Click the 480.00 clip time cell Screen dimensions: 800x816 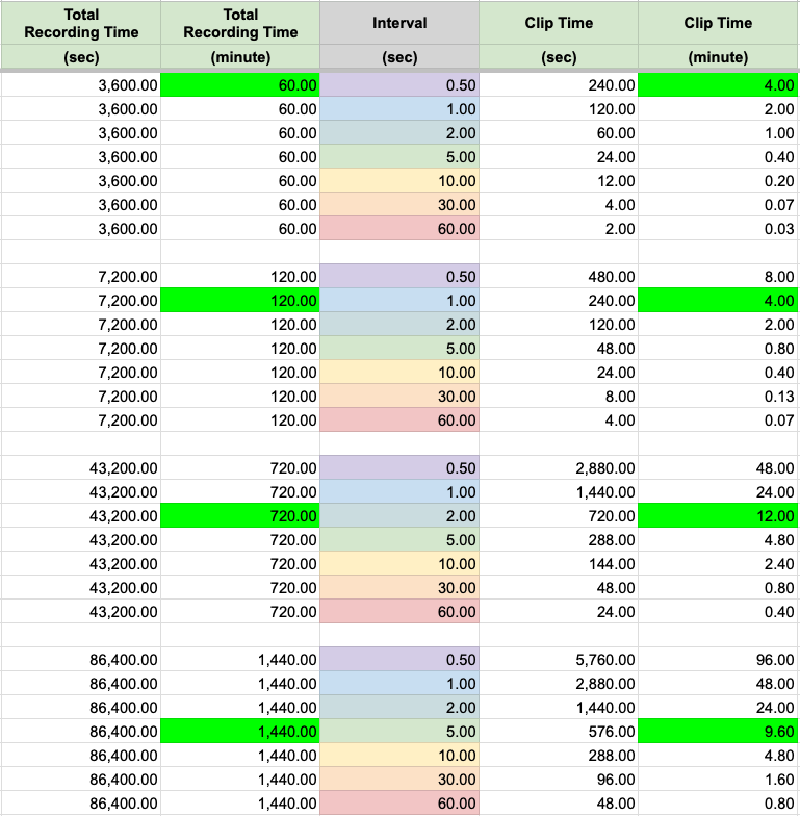[x=558, y=277]
